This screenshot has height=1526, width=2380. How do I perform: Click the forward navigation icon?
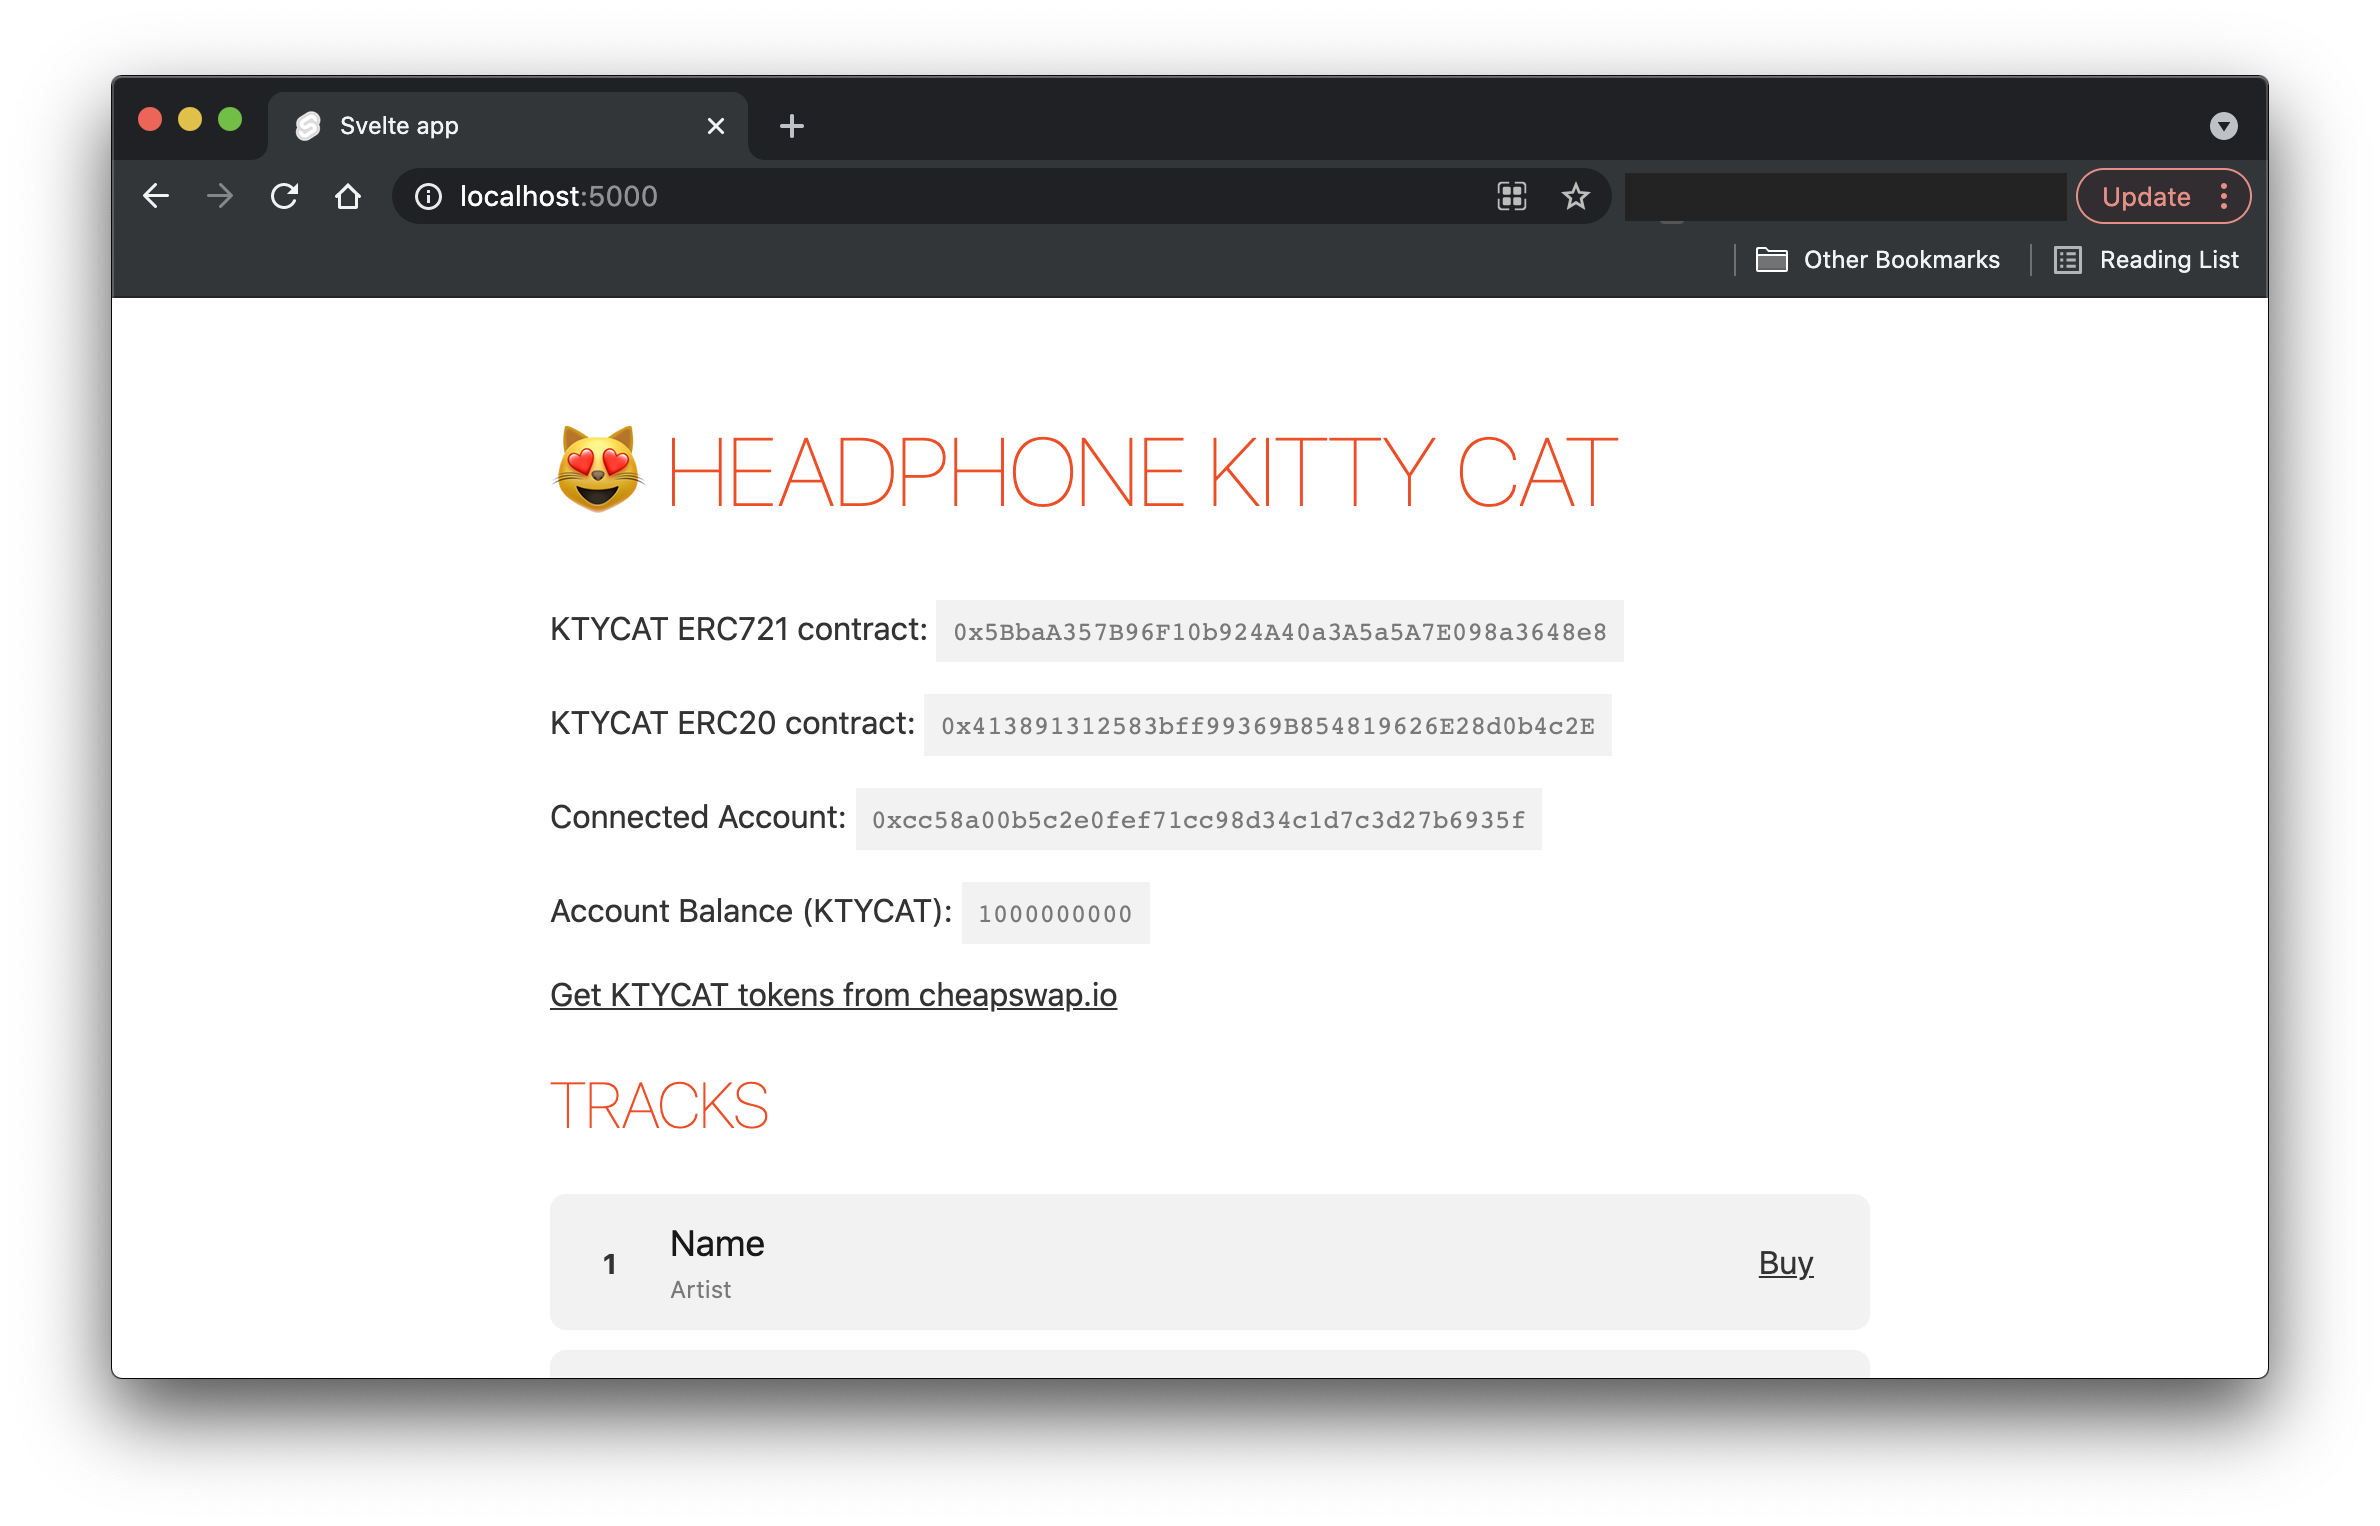pyautogui.click(x=219, y=196)
